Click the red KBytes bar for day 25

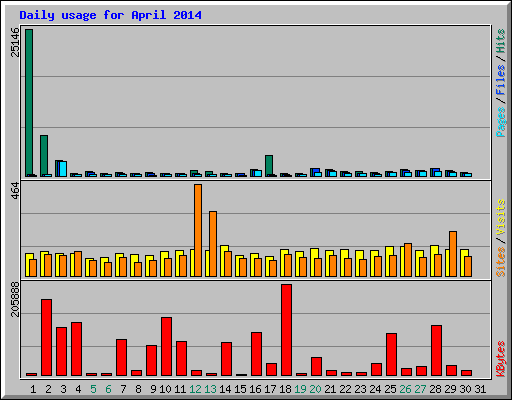pyautogui.click(x=391, y=354)
